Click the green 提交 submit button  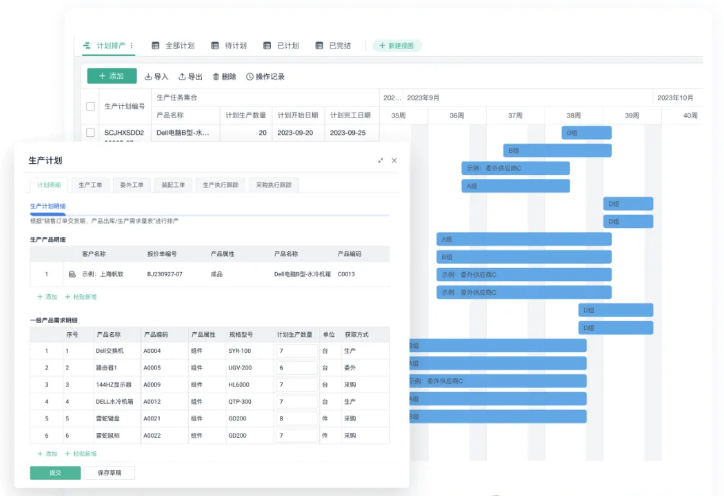(55, 473)
